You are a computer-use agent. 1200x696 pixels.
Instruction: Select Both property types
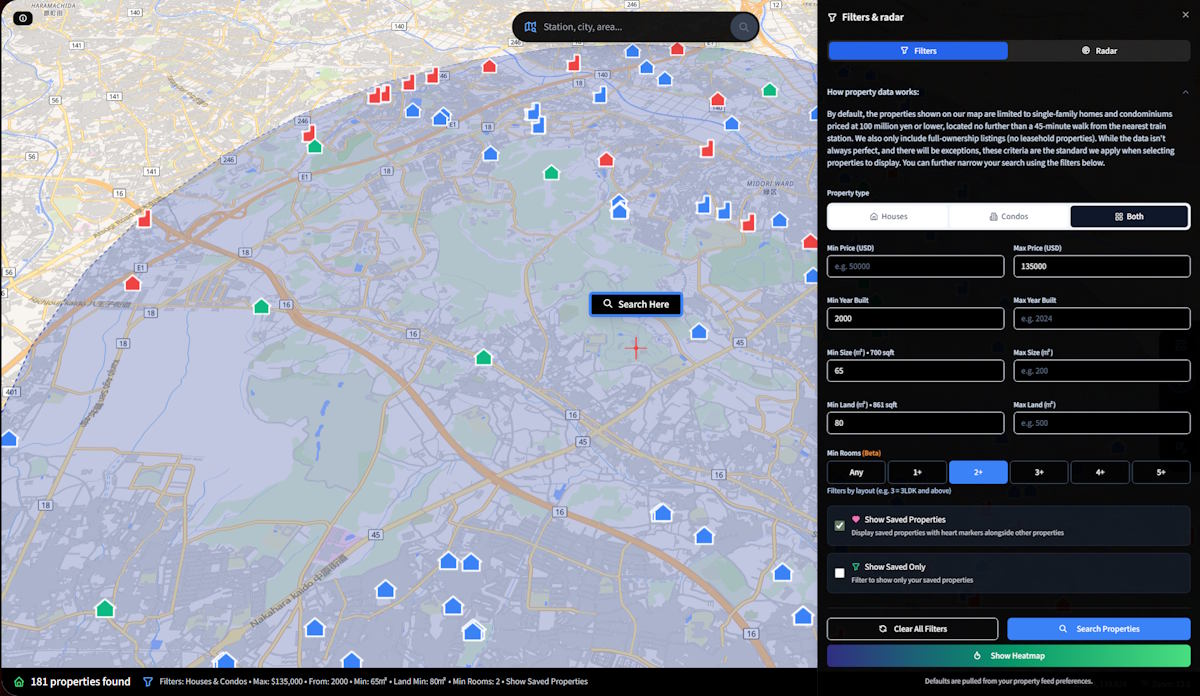1129,216
